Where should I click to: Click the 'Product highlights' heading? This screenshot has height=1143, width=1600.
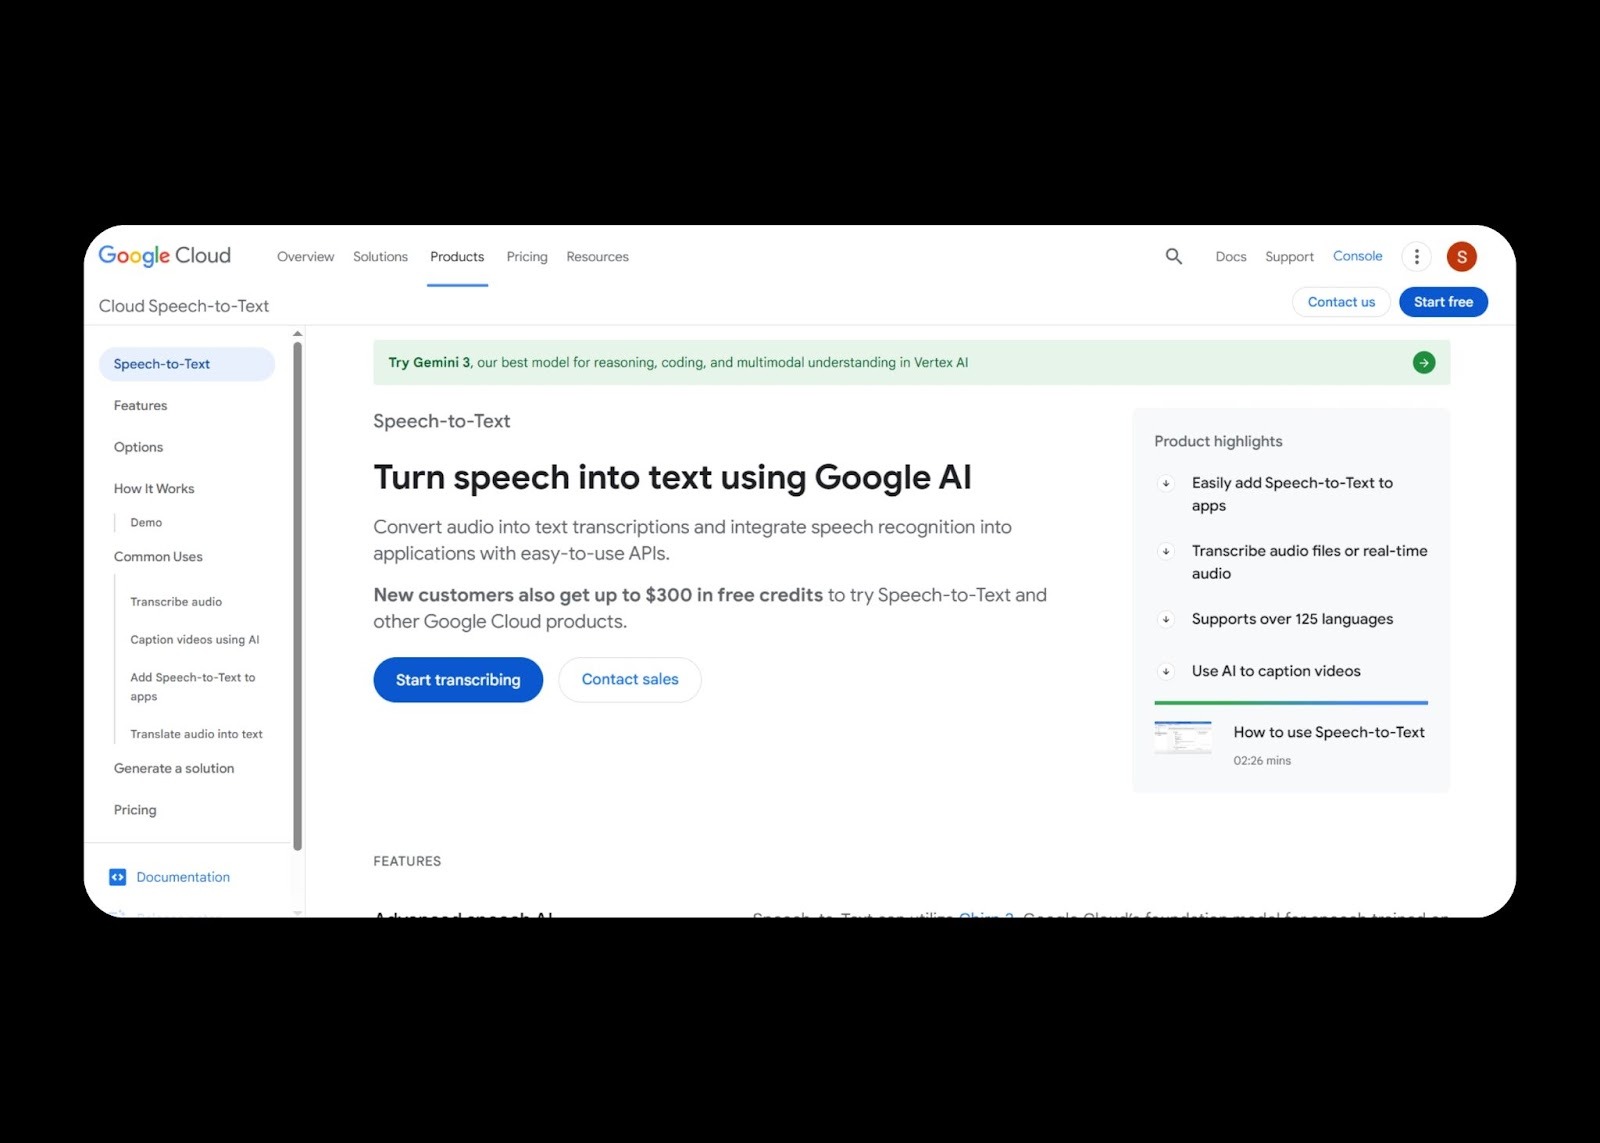tap(1218, 441)
